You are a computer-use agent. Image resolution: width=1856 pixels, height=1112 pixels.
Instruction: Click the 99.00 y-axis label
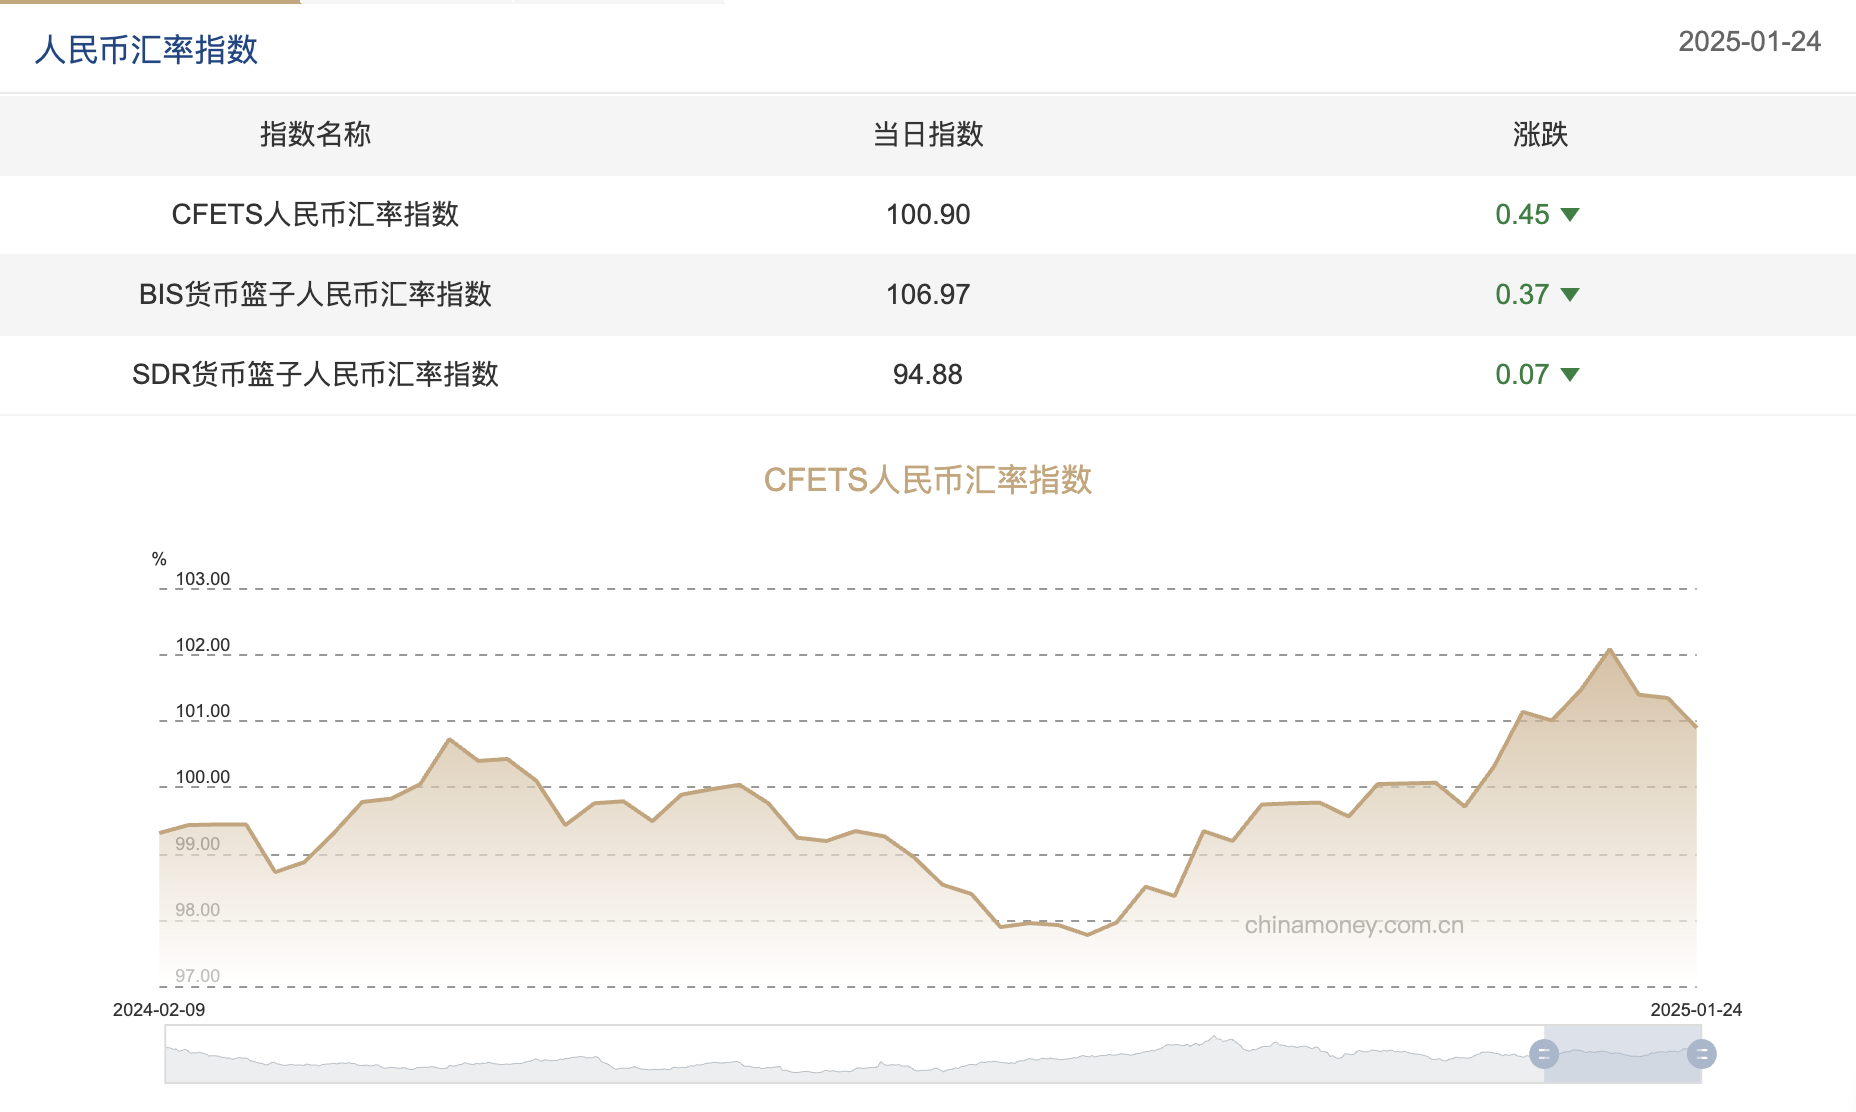(x=198, y=844)
